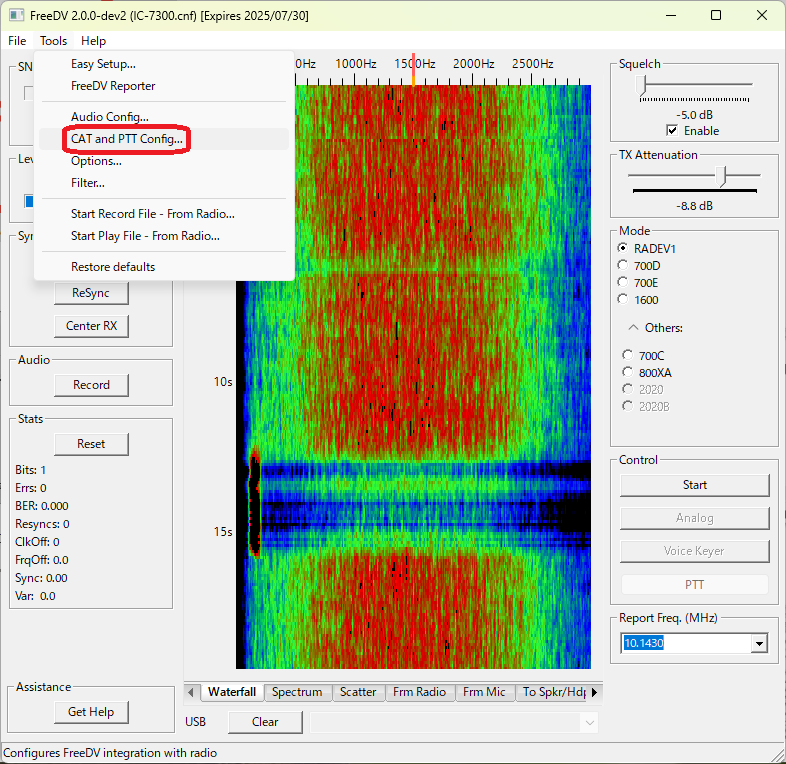The height and width of the screenshot is (764, 786).
Task: Reset the Stats counters
Action: (91, 444)
